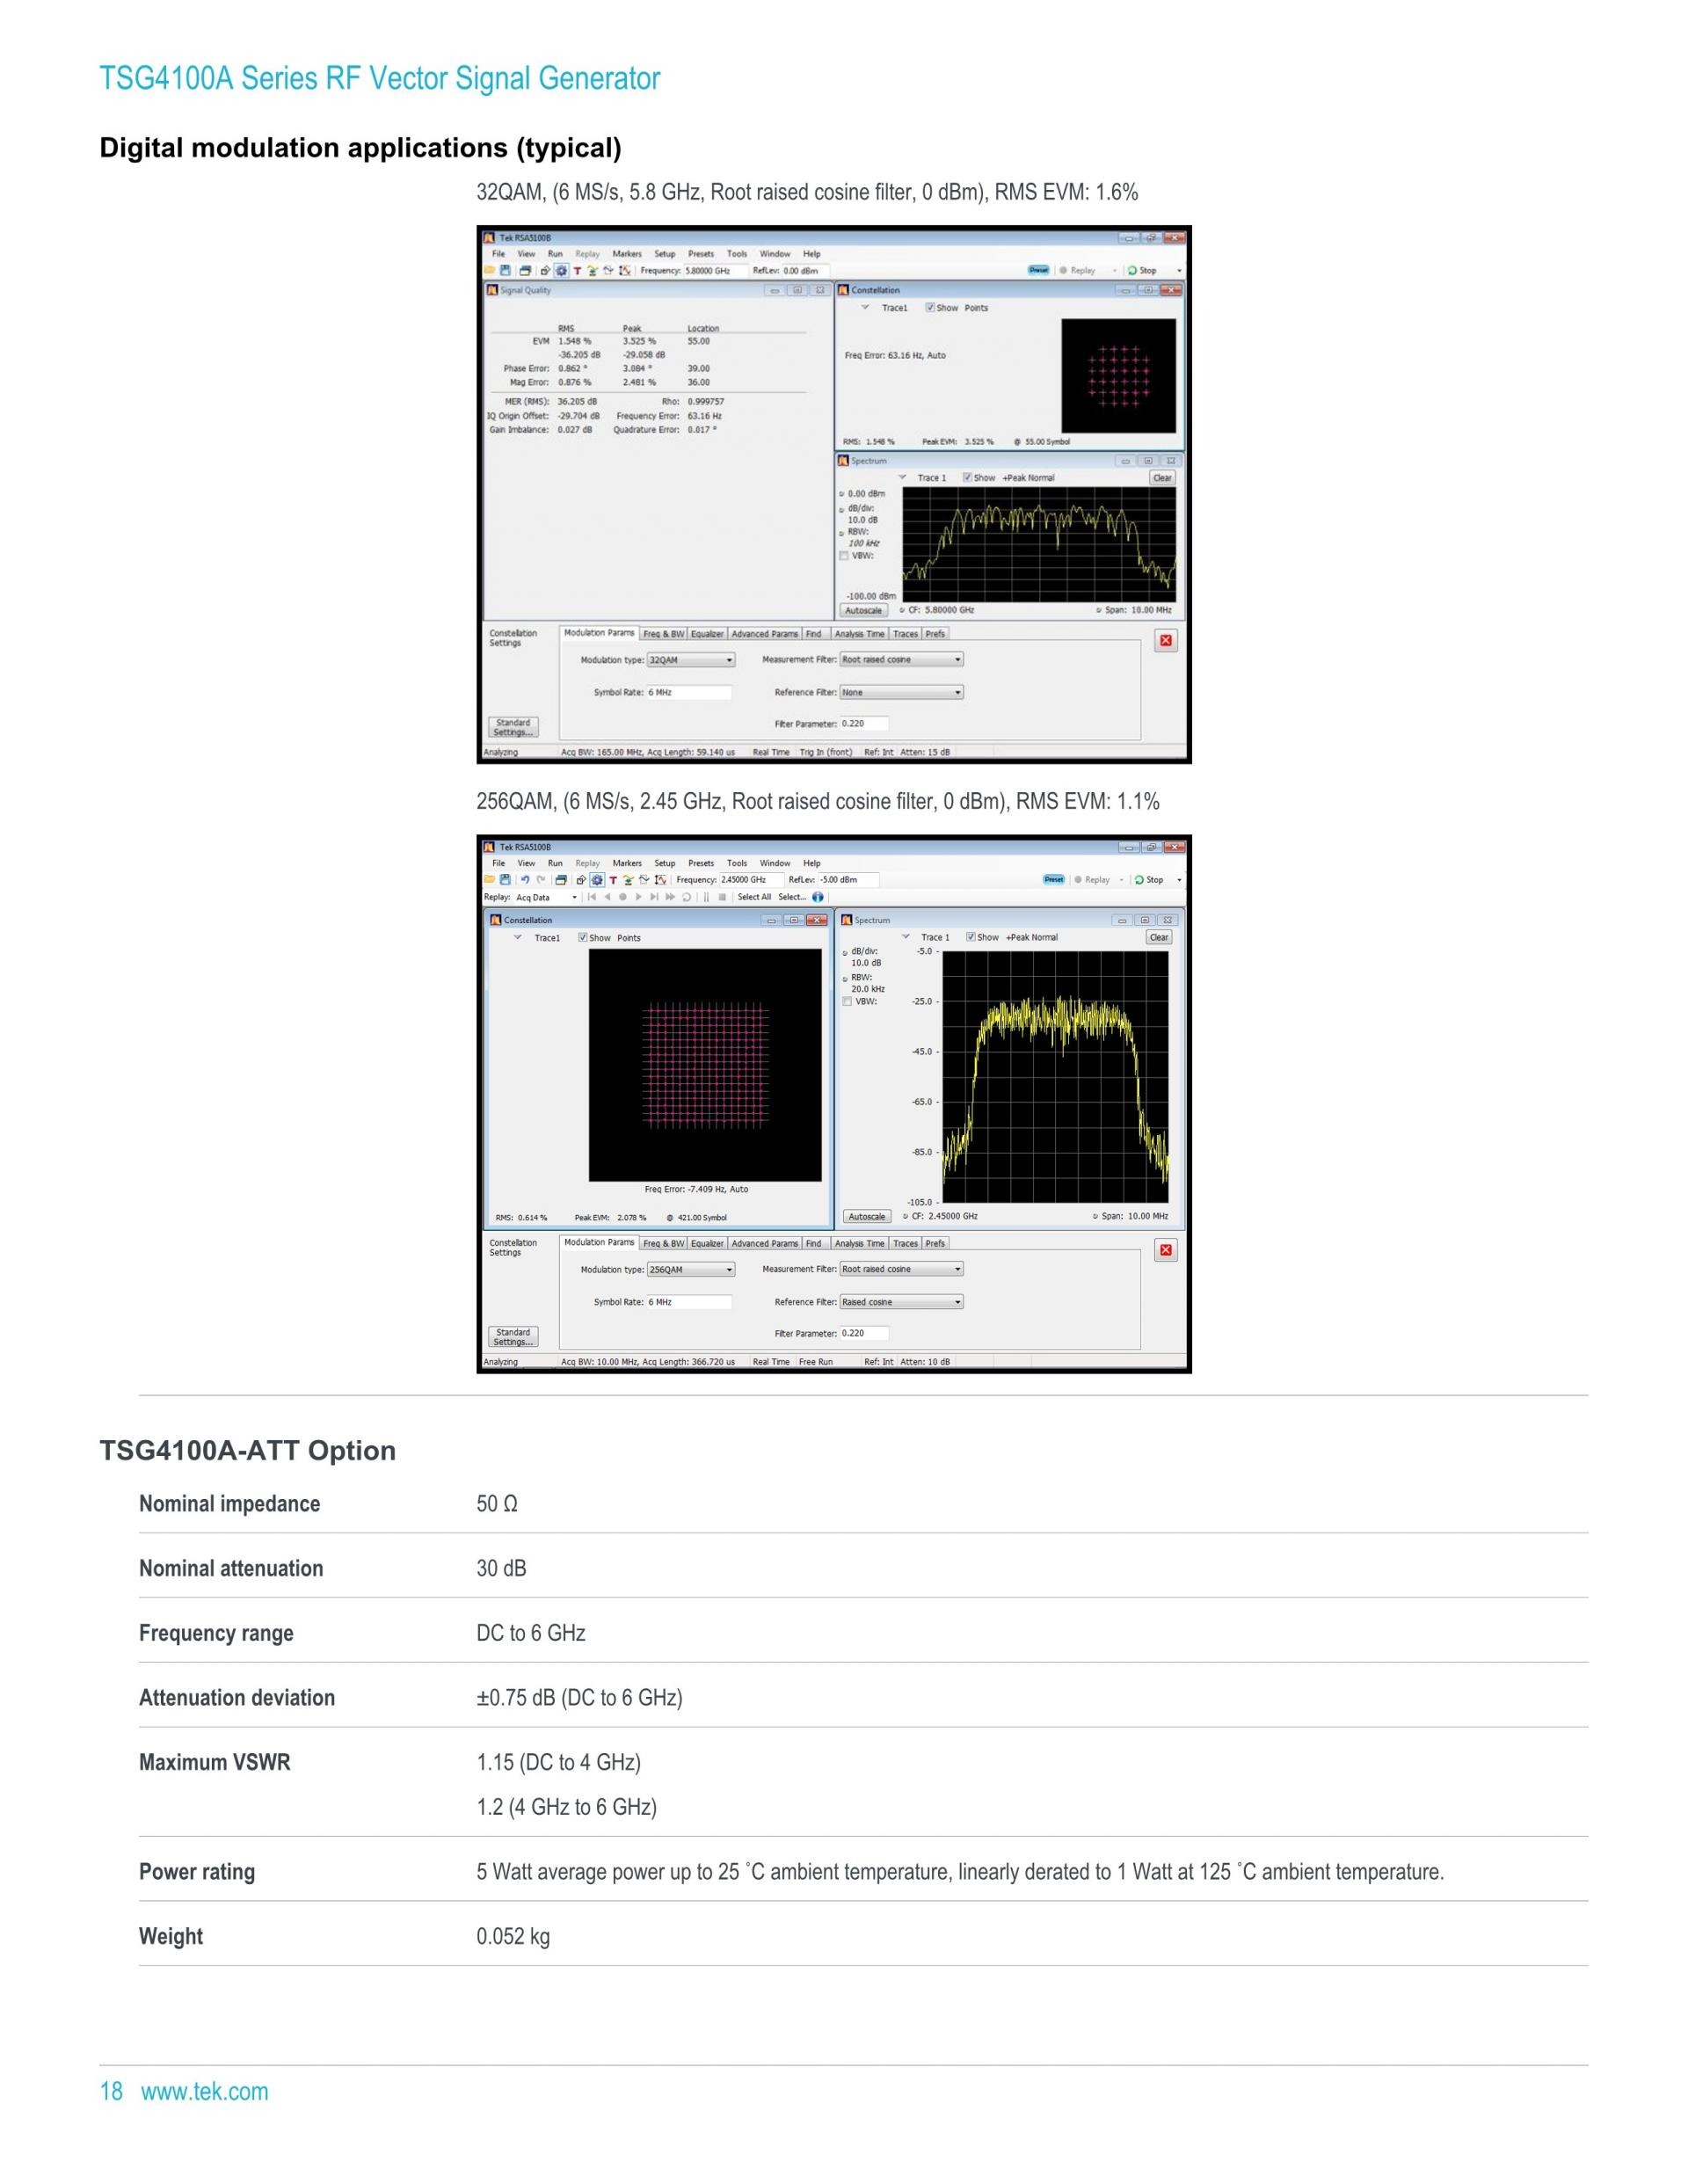This screenshot has width=1688, height=2184.
Task: Click the save disk icon in the 5.80000 GHz toolbar
Action: coord(505,270)
